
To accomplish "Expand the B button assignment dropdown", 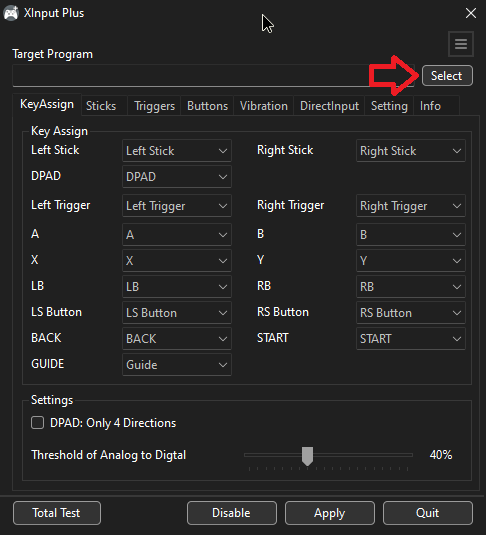I will [x=411, y=234].
